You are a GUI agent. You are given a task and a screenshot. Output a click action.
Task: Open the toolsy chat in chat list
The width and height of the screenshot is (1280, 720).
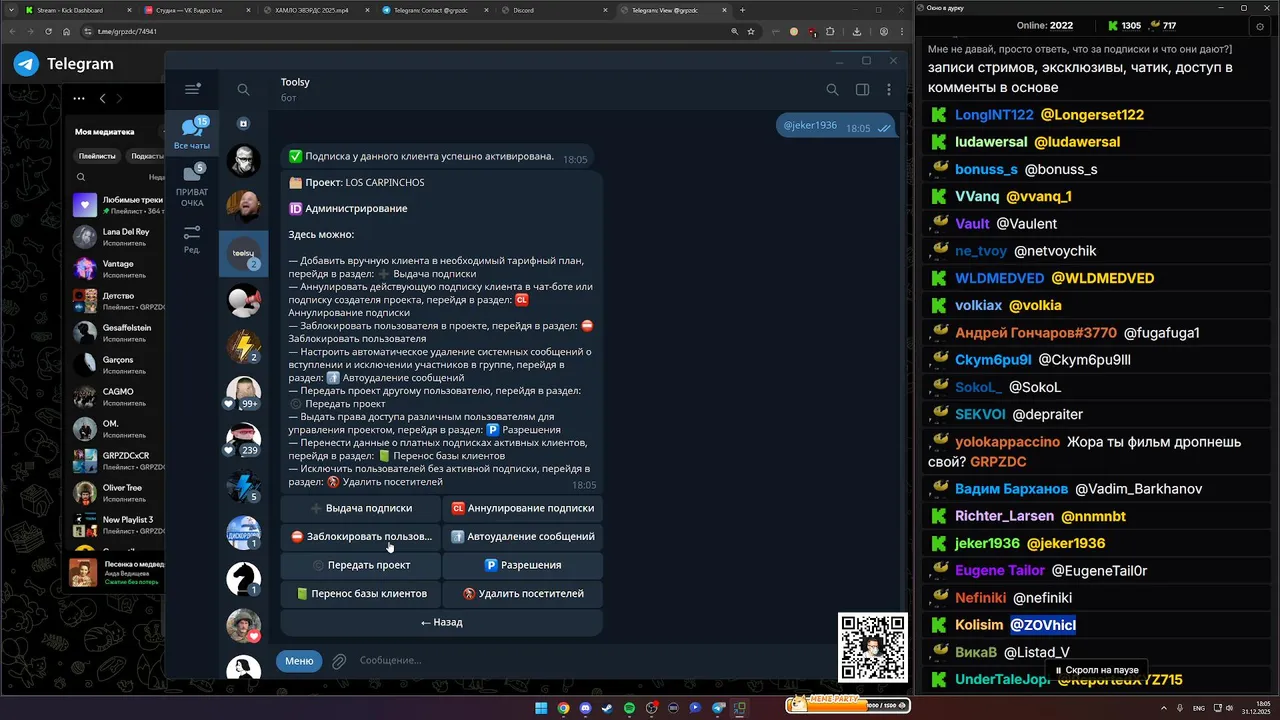point(243,254)
